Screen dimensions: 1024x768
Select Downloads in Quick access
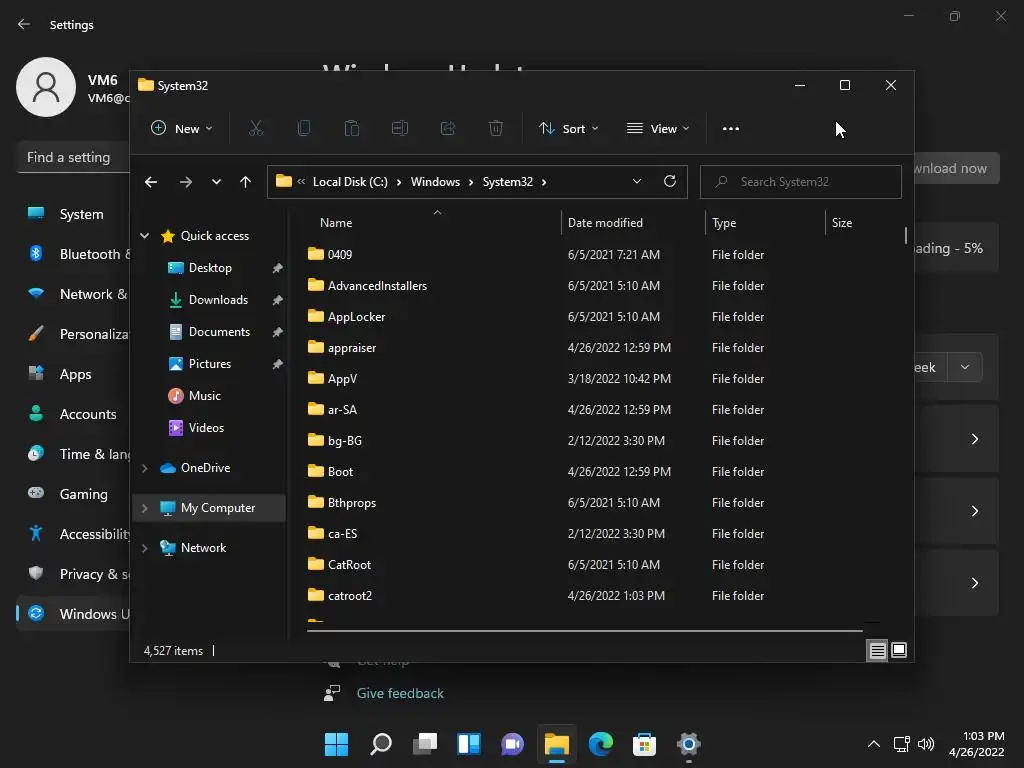click(x=219, y=300)
